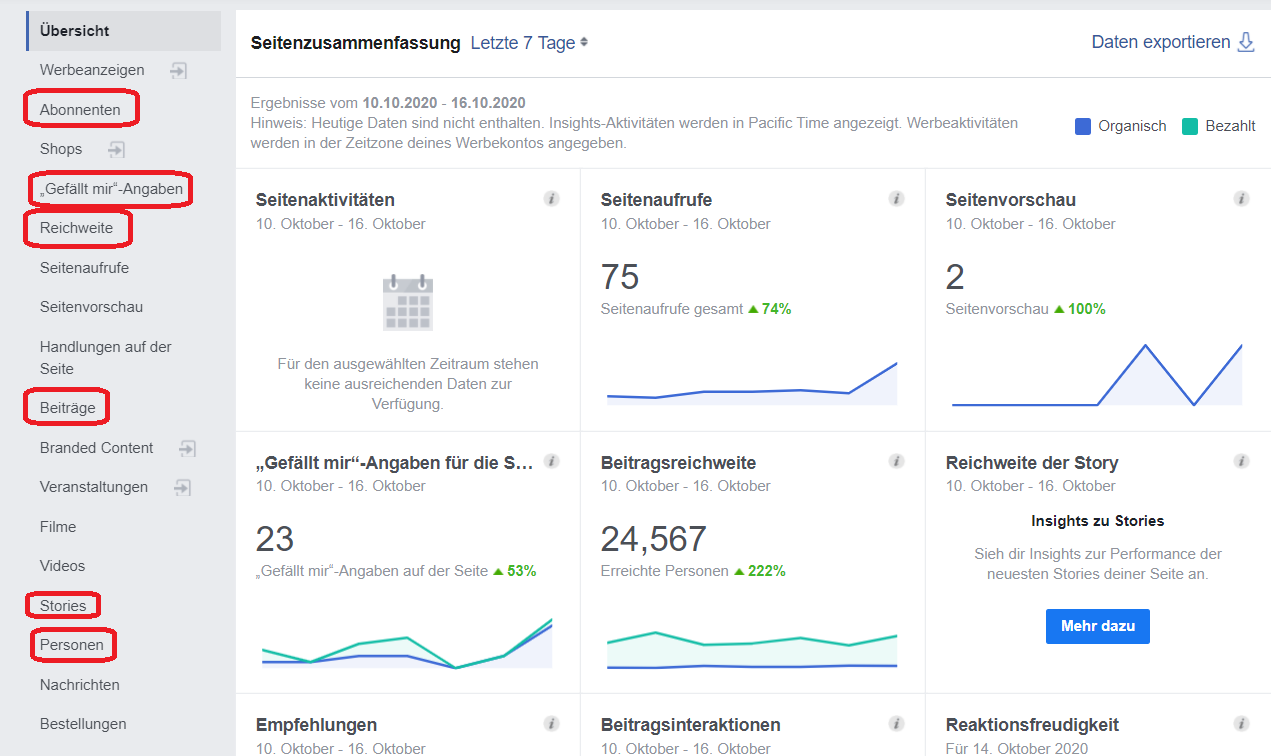Click info icon on Seitenaktivitäten card
Image resolution: width=1271 pixels, height=756 pixels.
coord(551,199)
